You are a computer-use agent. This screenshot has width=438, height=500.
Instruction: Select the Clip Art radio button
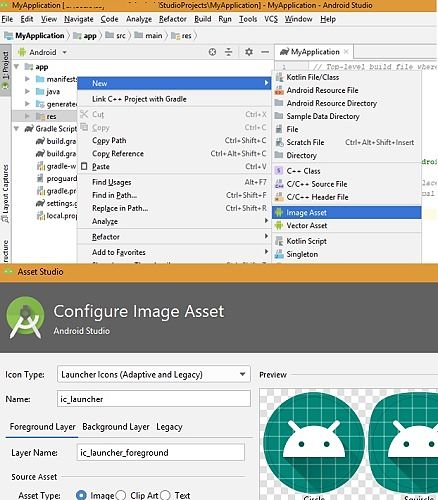click(121, 495)
